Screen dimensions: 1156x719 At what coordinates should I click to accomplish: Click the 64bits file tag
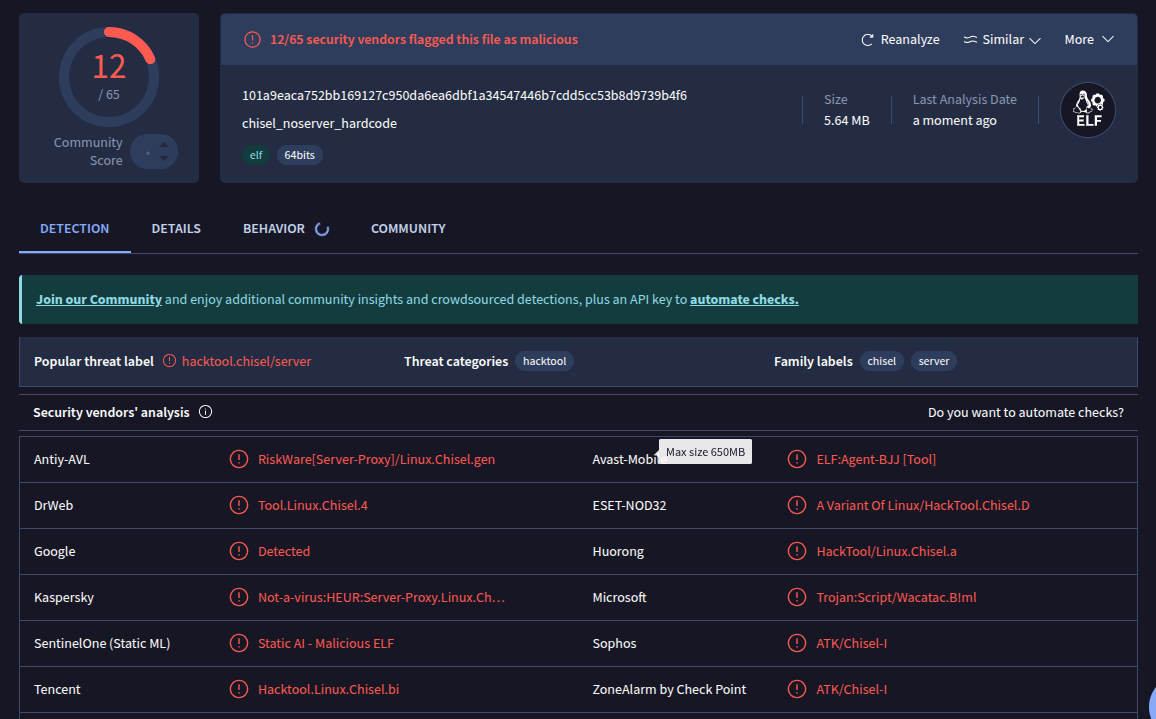(x=299, y=155)
